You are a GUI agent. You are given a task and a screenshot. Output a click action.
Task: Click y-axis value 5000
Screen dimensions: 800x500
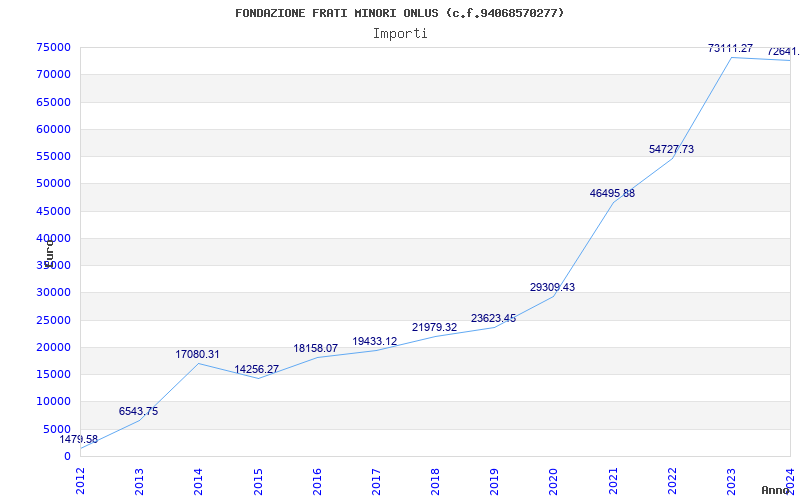(57, 429)
